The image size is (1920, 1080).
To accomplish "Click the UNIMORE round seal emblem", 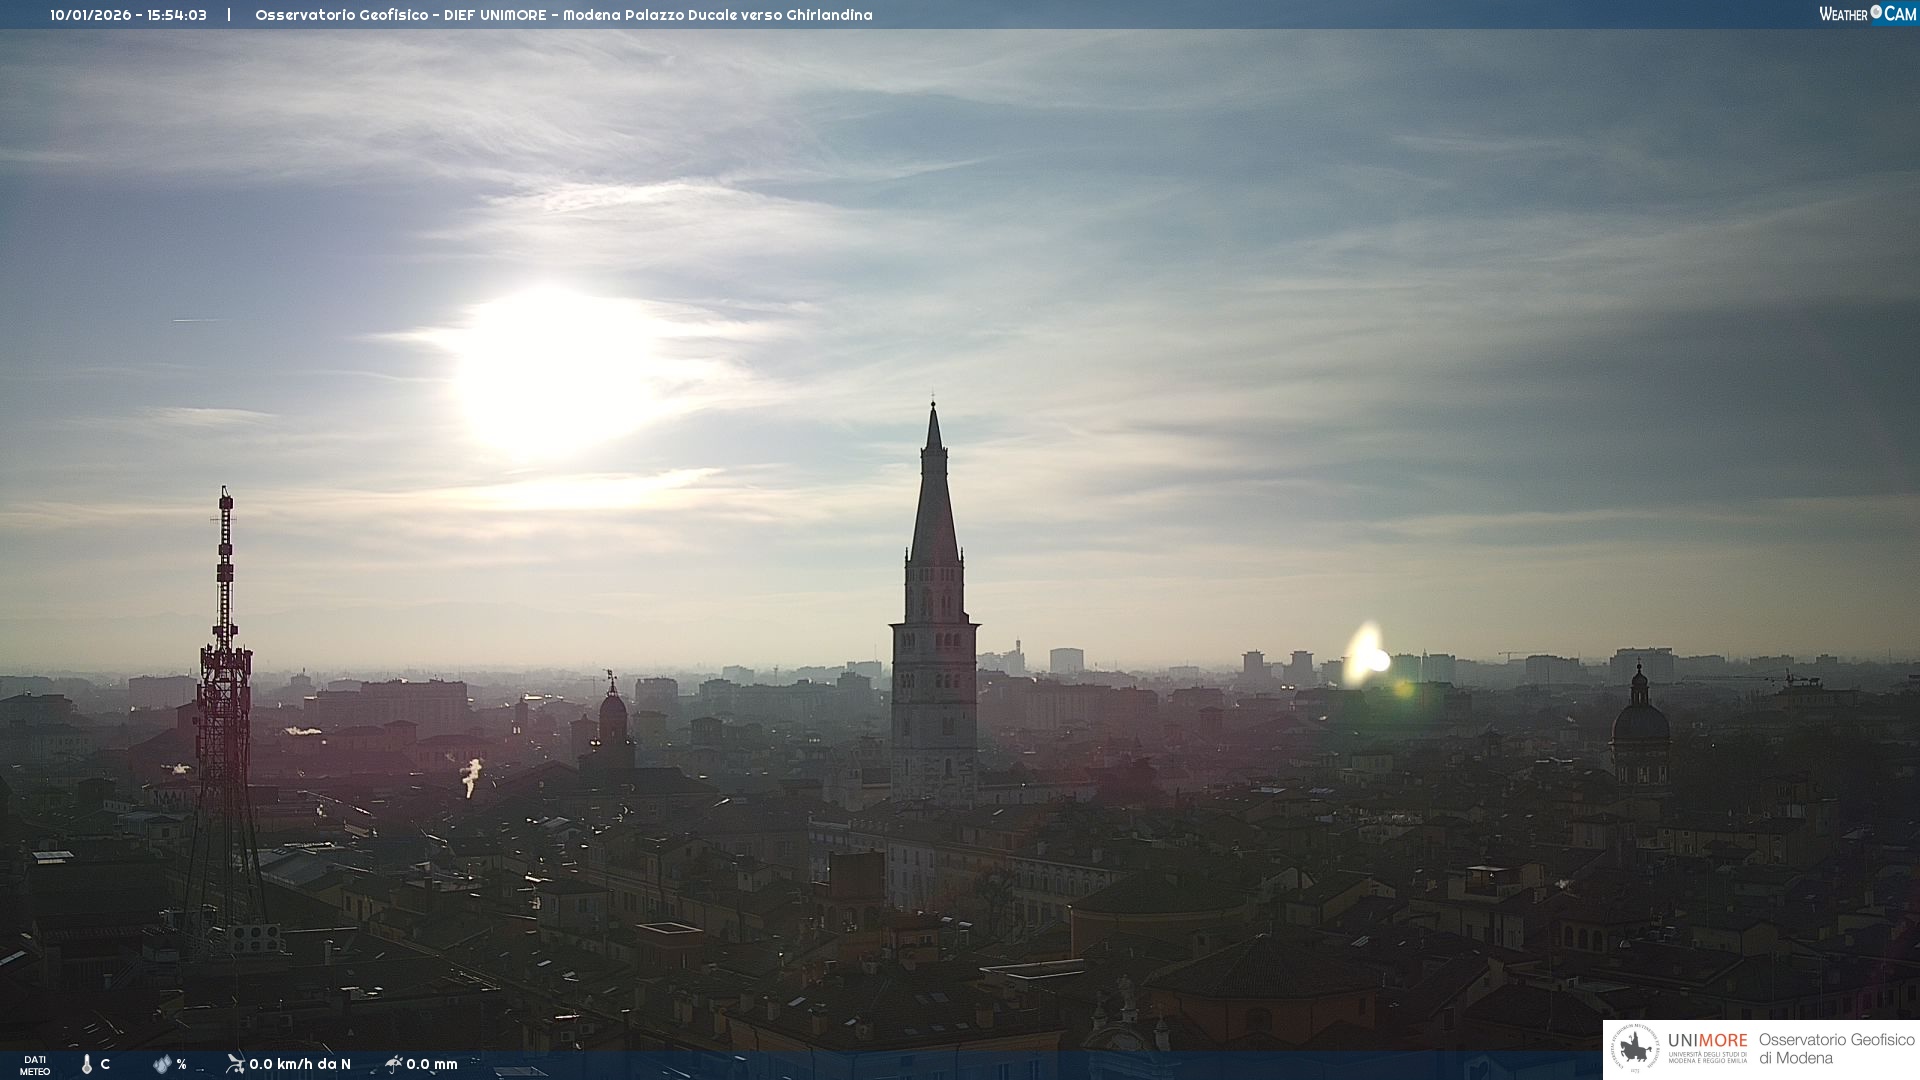I will (1635, 1049).
